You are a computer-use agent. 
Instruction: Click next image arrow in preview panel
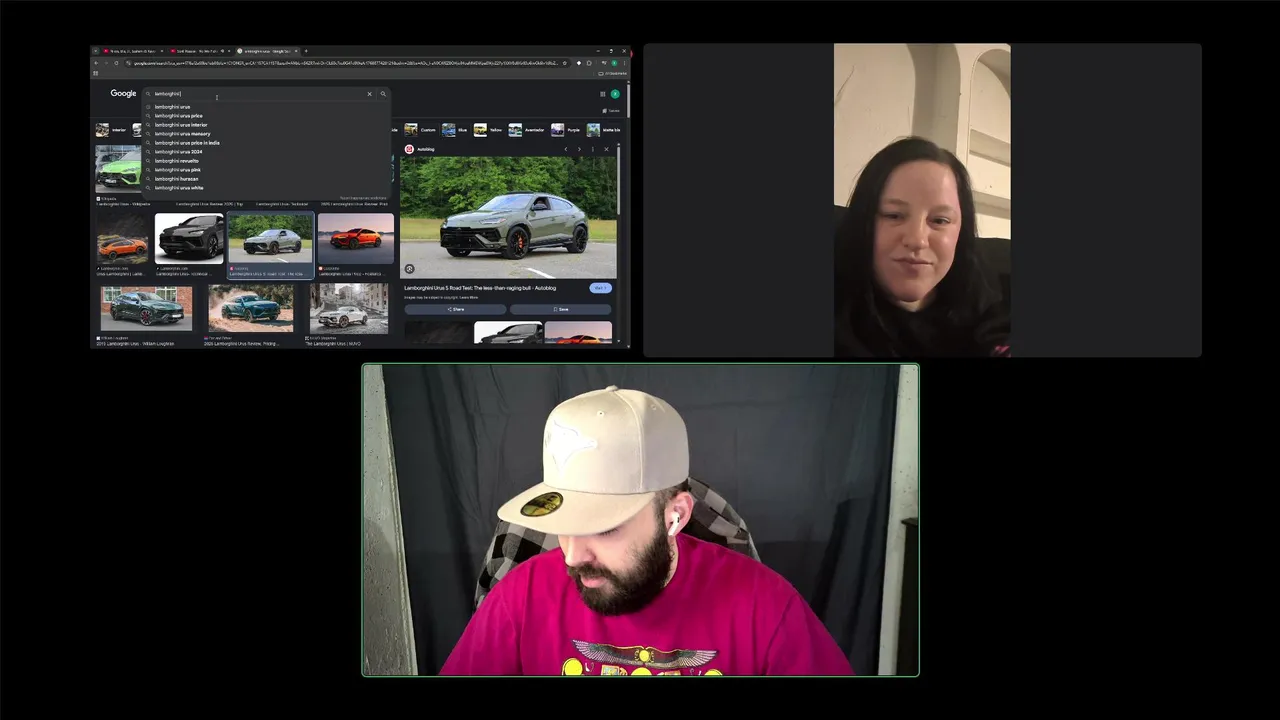(578, 149)
